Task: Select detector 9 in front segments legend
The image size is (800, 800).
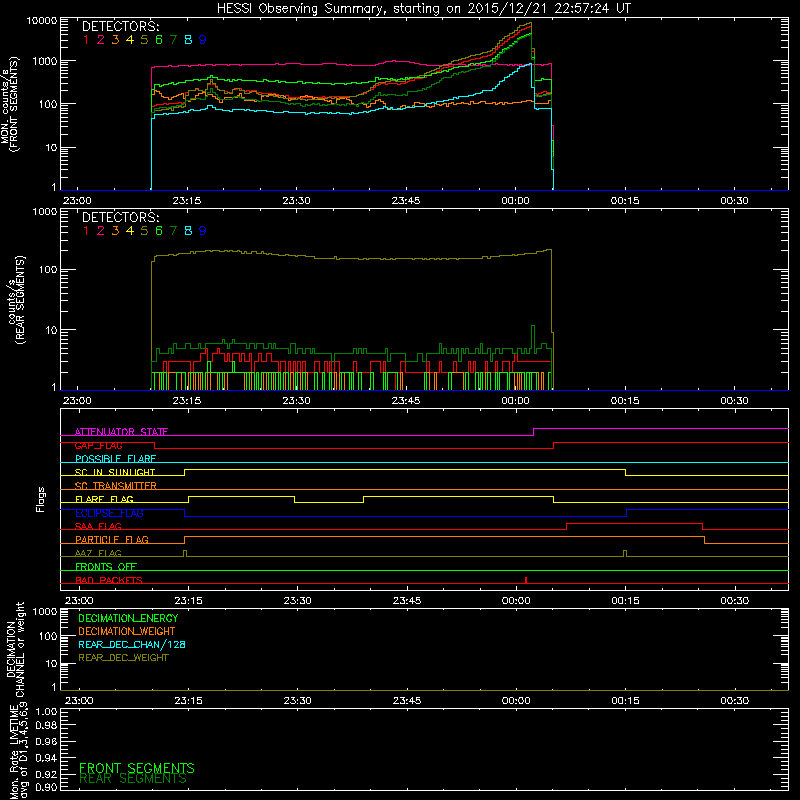Action: pyautogui.click(x=203, y=40)
